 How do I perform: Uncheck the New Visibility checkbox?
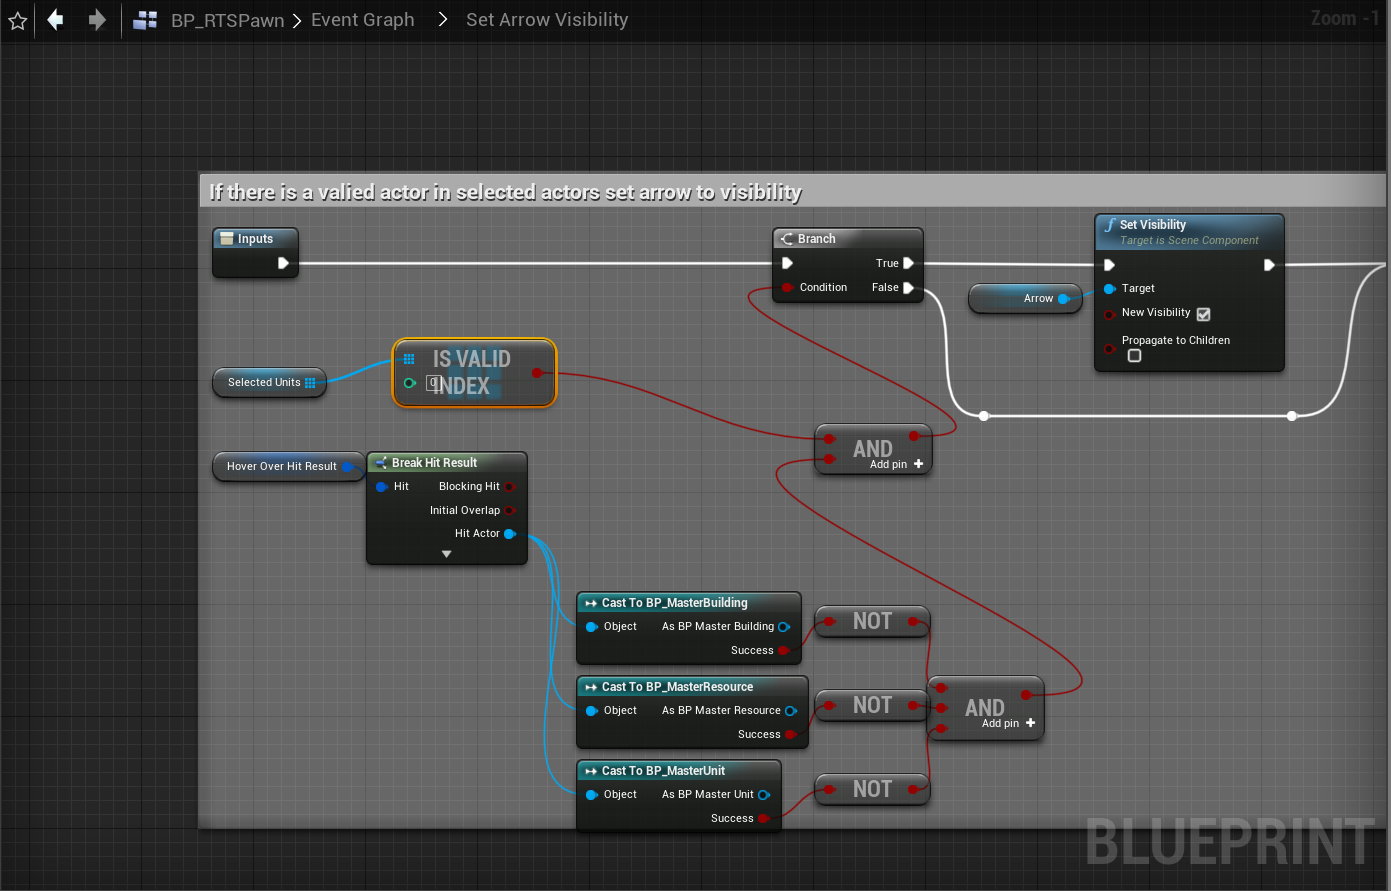coord(1204,314)
